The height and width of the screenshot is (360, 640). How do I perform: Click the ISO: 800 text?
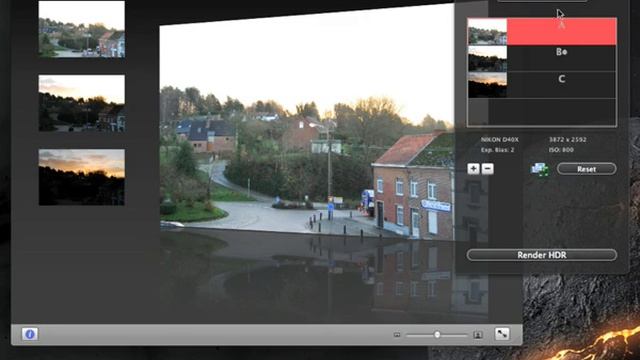[x=561, y=150]
